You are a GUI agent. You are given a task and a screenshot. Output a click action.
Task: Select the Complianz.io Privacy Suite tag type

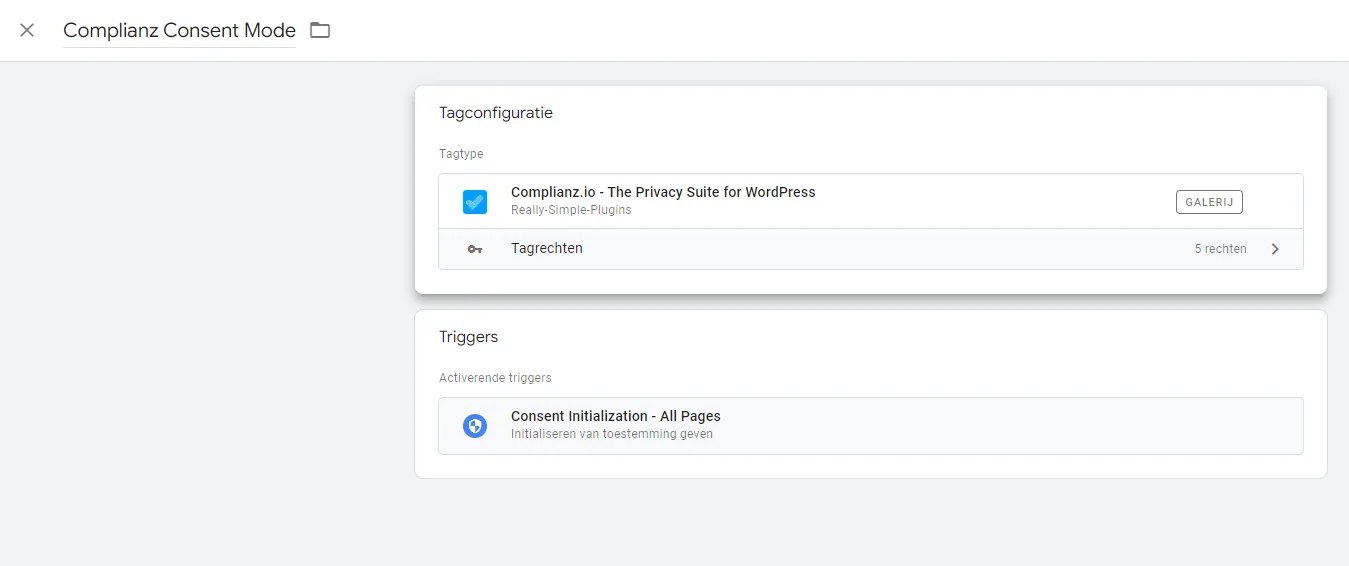870,201
